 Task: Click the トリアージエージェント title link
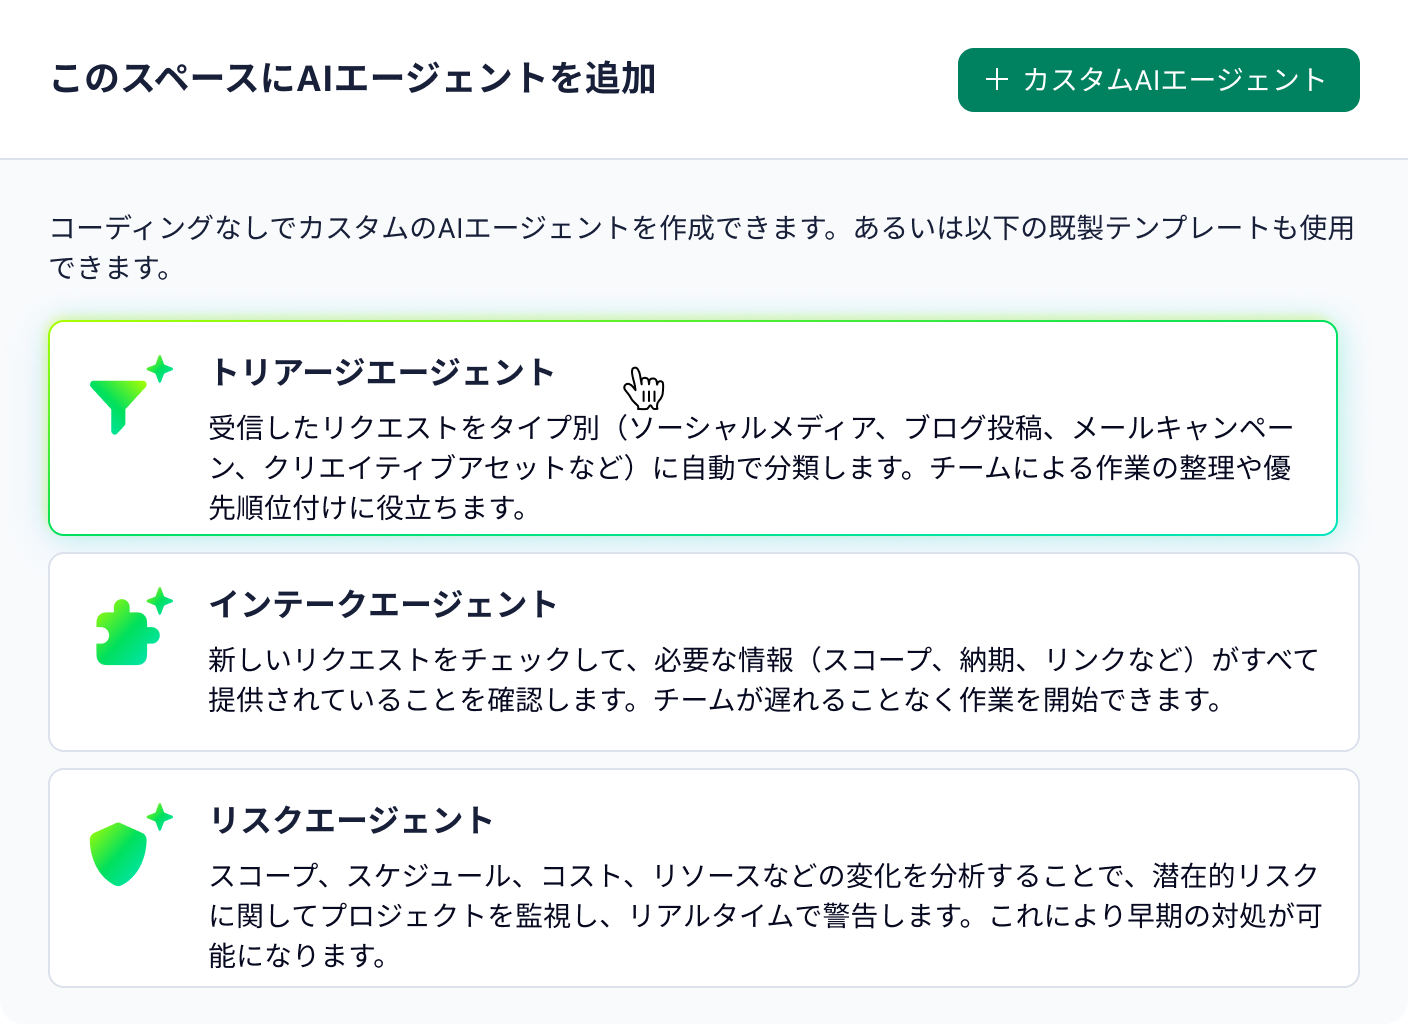pyautogui.click(x=382, y=371)
